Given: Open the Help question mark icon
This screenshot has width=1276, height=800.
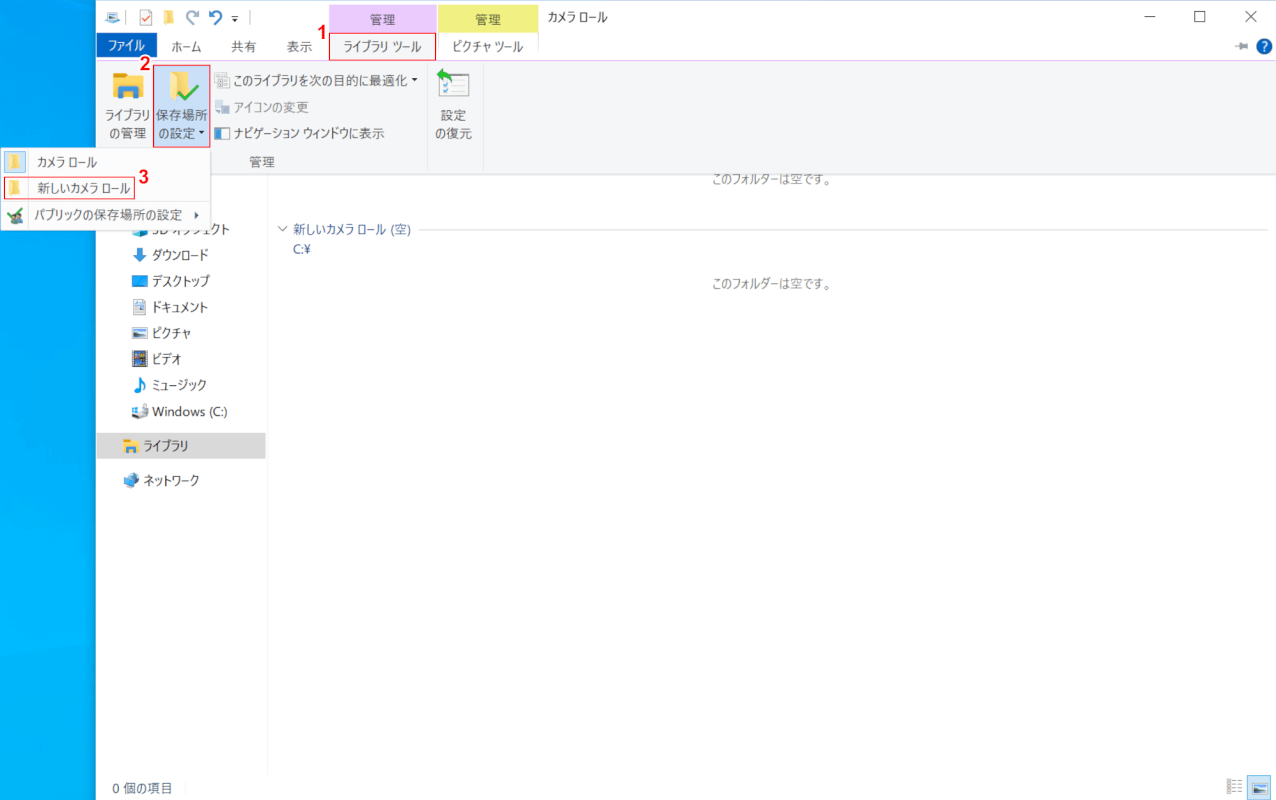Looking at the screenshot, I should pos(1264,46).
